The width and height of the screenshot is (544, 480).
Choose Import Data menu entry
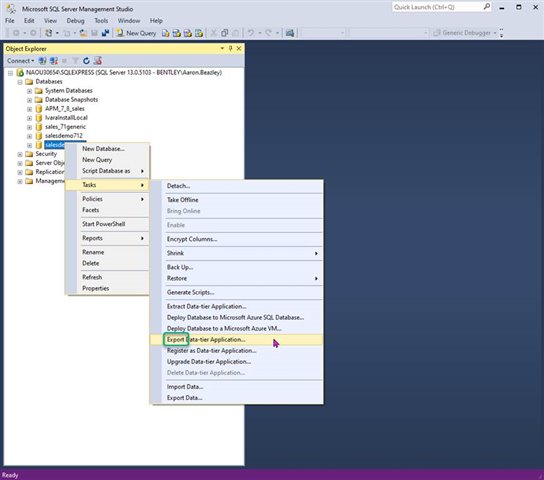pyautogui.click(x=236, y=387)
